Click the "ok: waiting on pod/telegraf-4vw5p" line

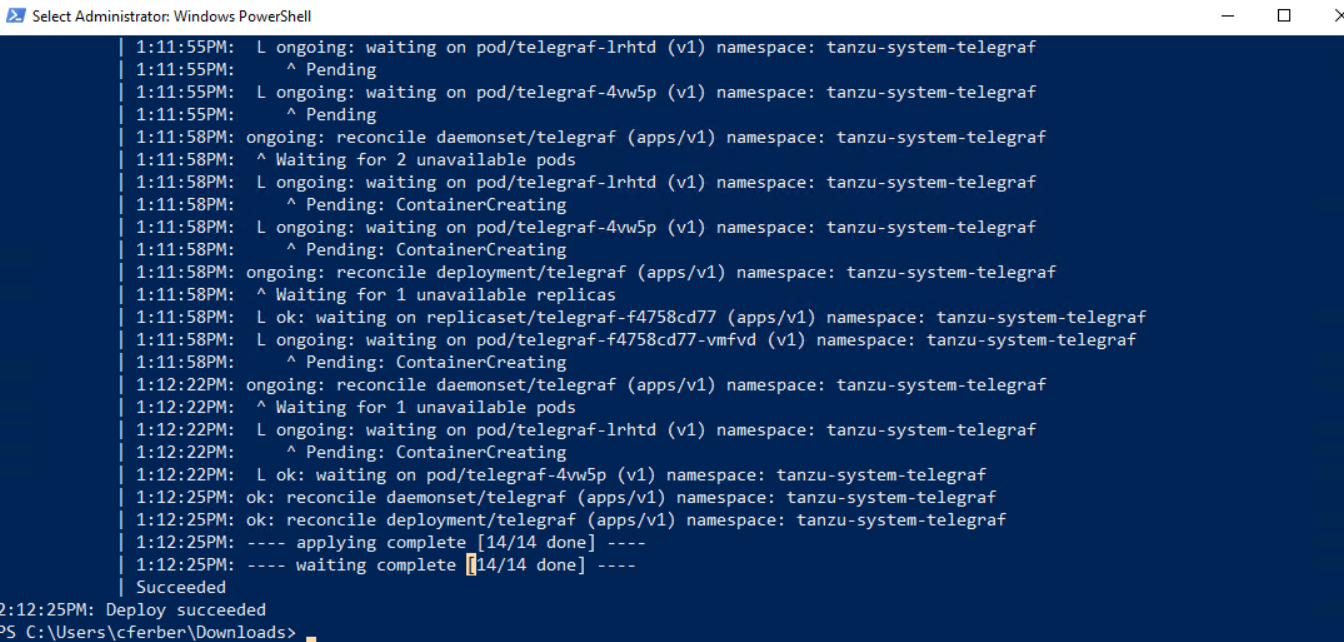tap(621, 475)
